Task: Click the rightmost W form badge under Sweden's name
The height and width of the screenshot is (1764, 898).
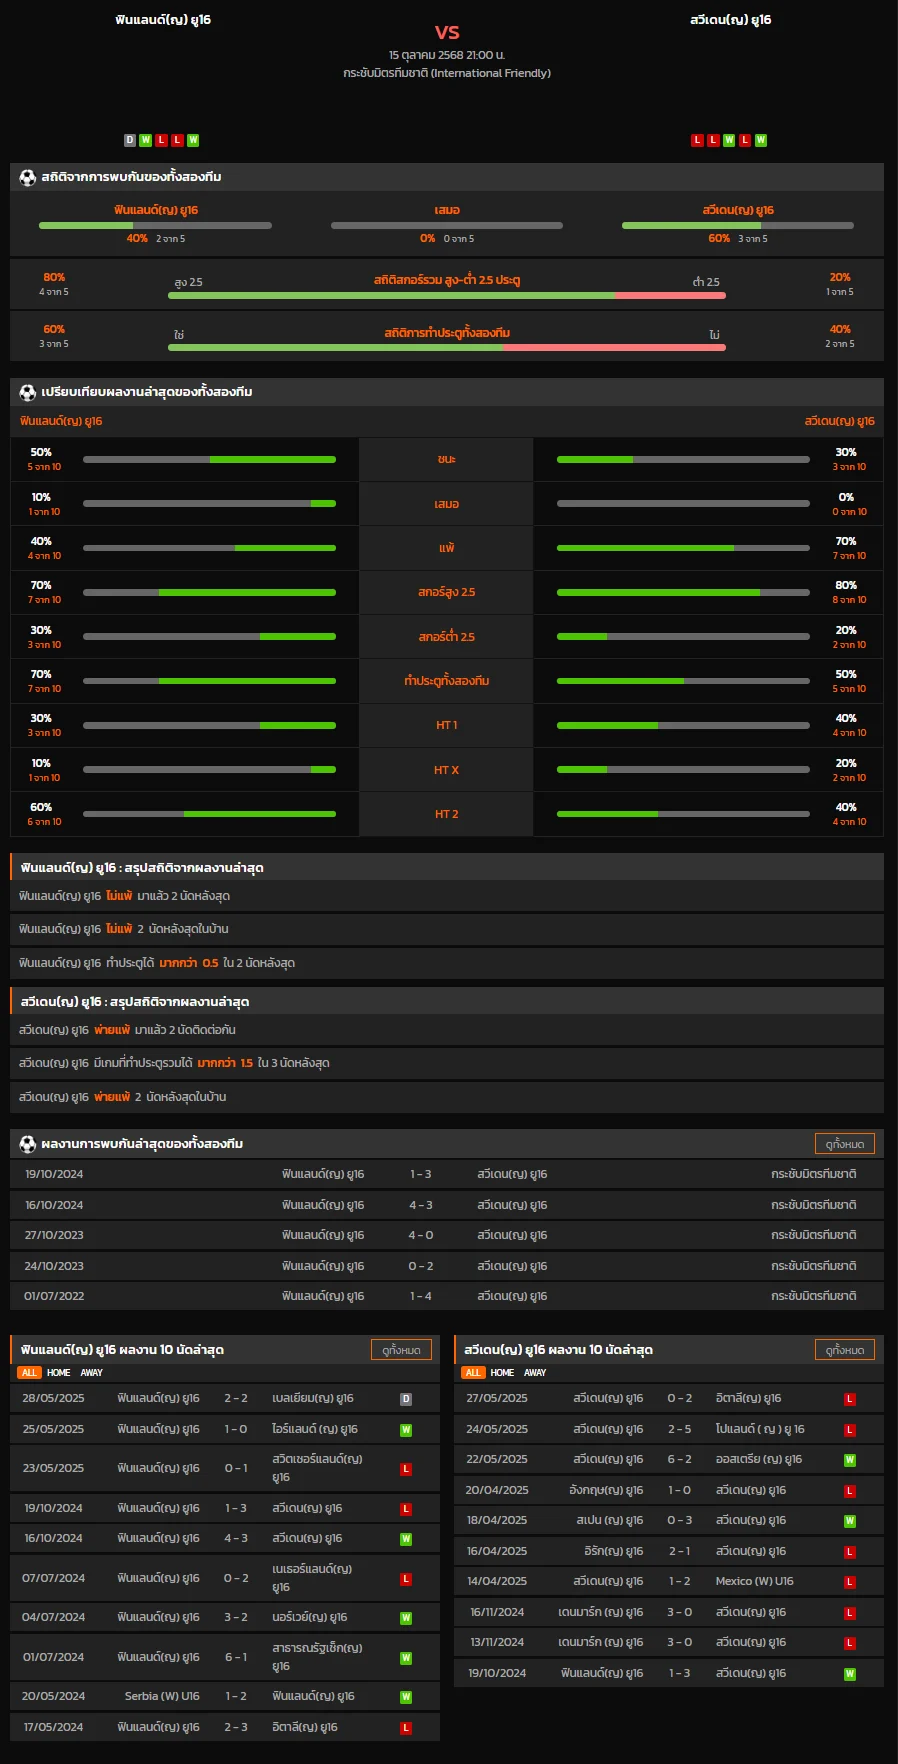Action: pos(761,140)
